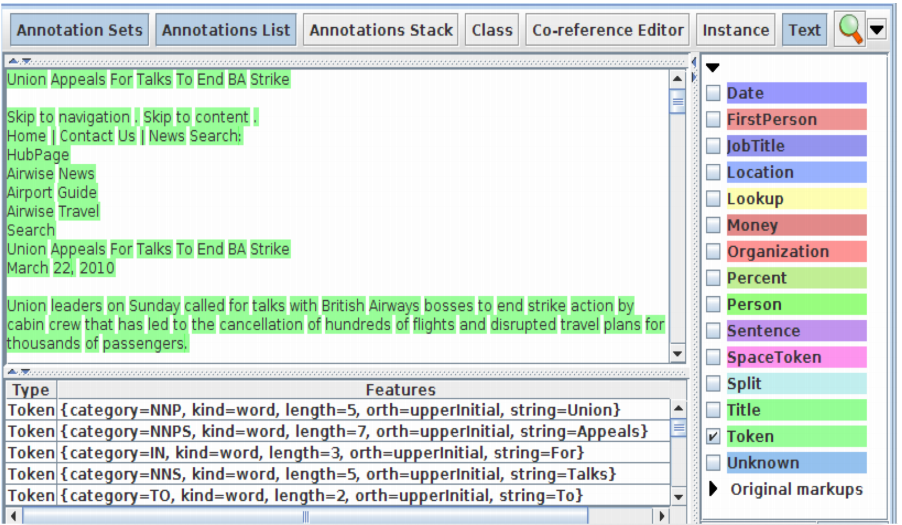The image size is (902, 525).
Task: Open the dropdown arrow beside search icon
Action: pos(877,30)
